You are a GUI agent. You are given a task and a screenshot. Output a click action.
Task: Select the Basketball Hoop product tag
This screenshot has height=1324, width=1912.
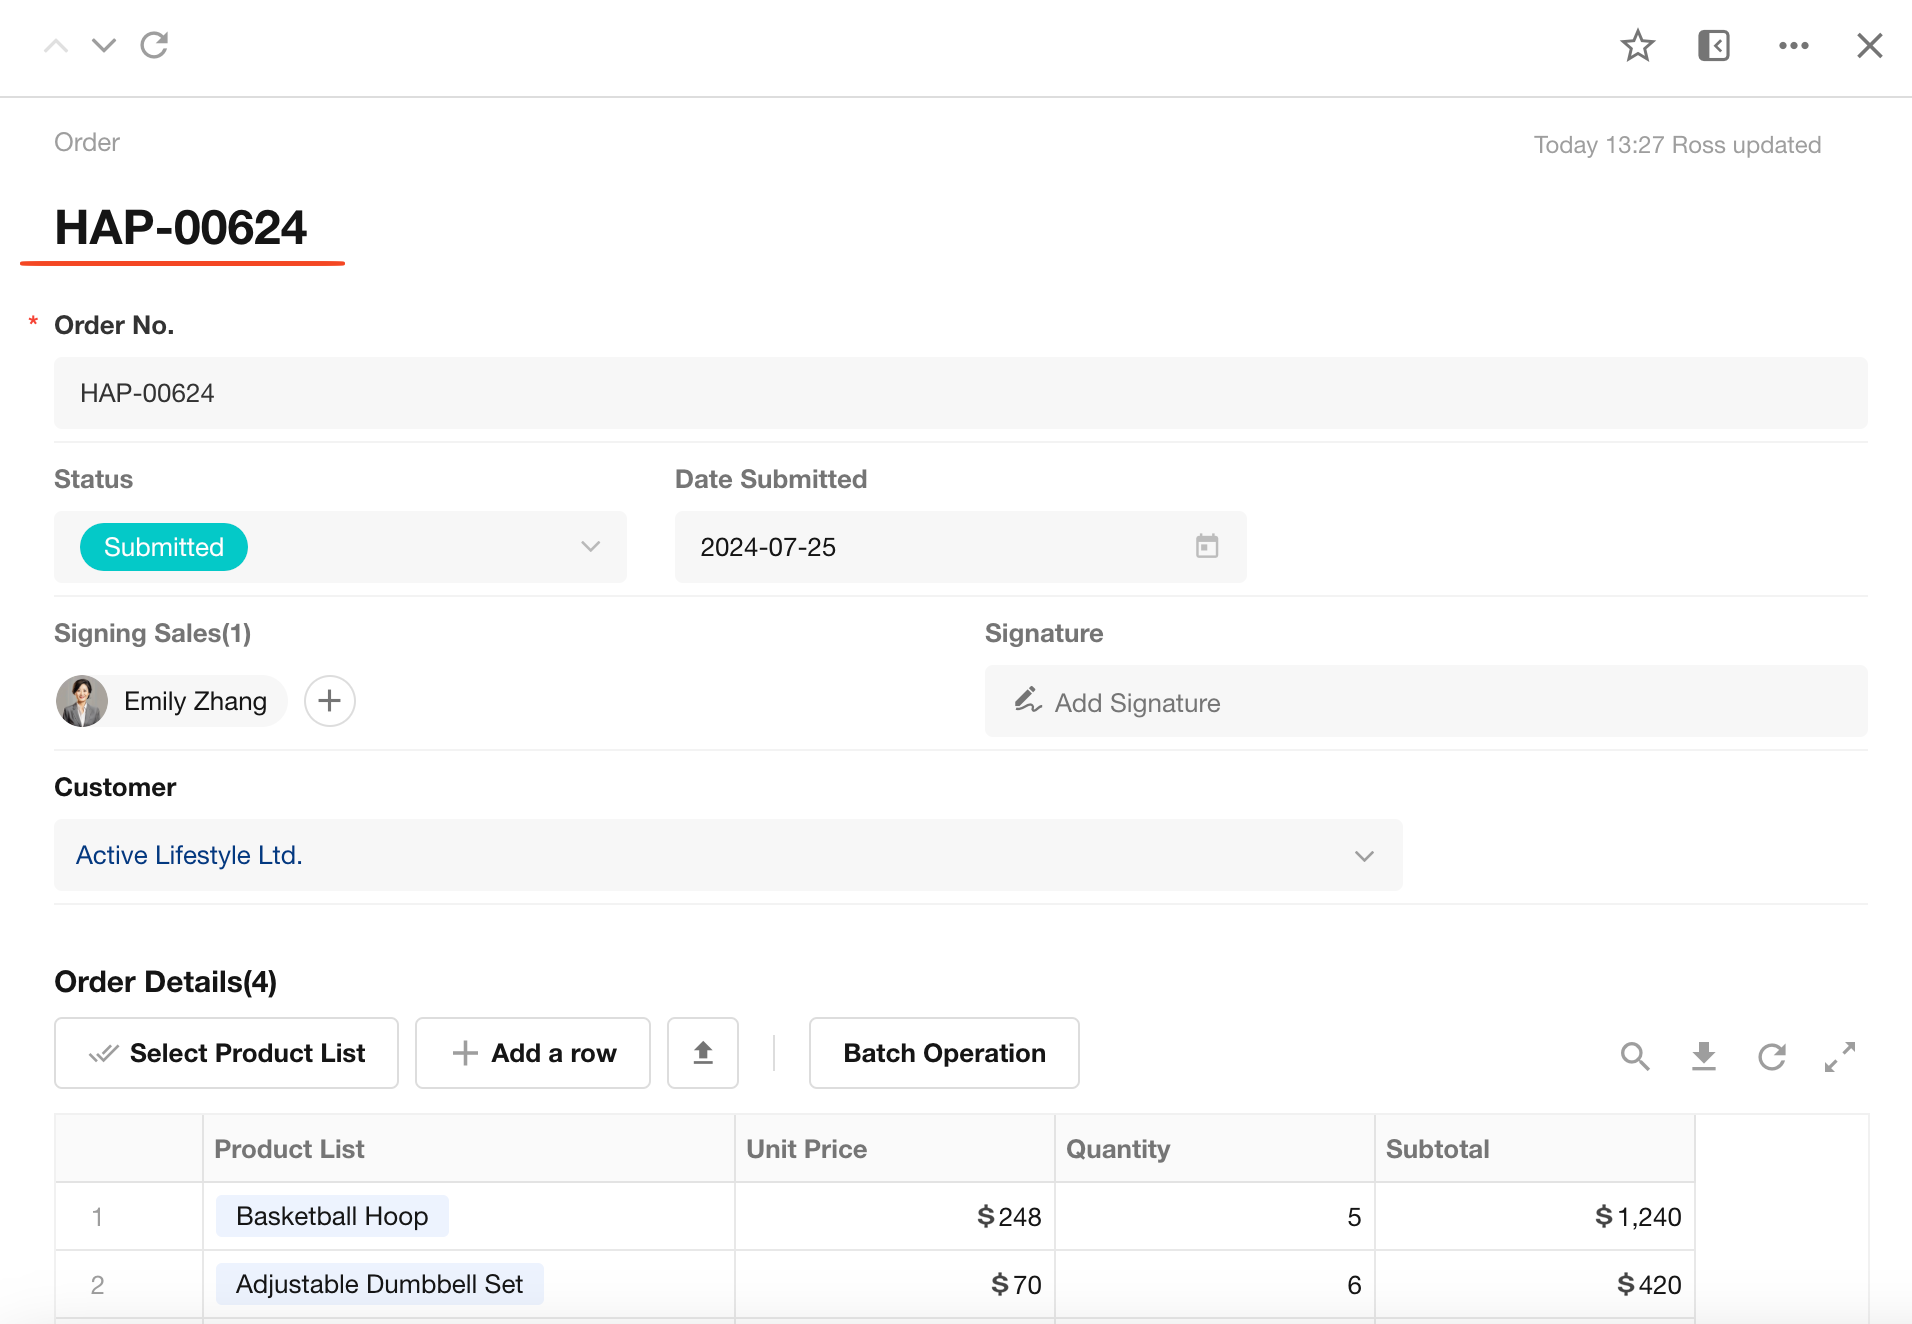pos(332,1217)
